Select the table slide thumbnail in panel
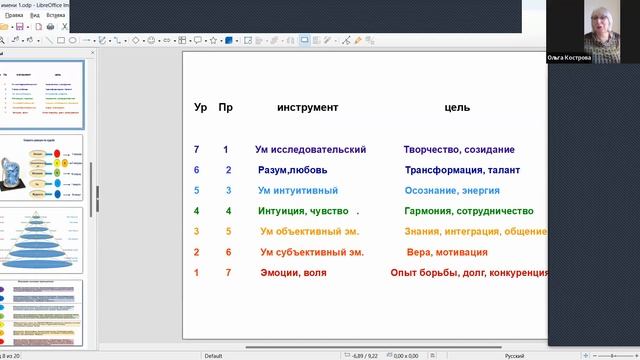The width and height of the screenshot is (640, 360). (42, 95)
